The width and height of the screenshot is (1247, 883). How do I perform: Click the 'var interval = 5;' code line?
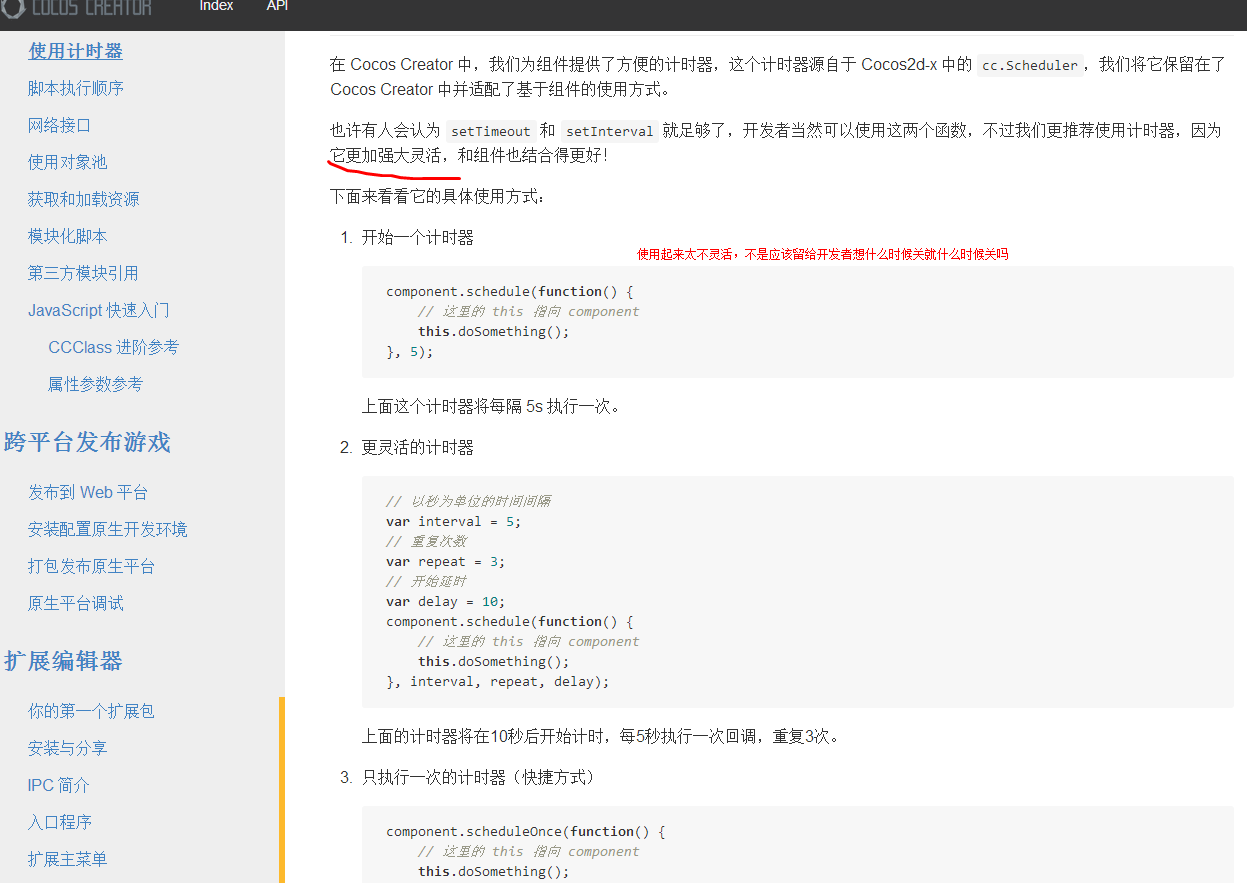[453, 521]
